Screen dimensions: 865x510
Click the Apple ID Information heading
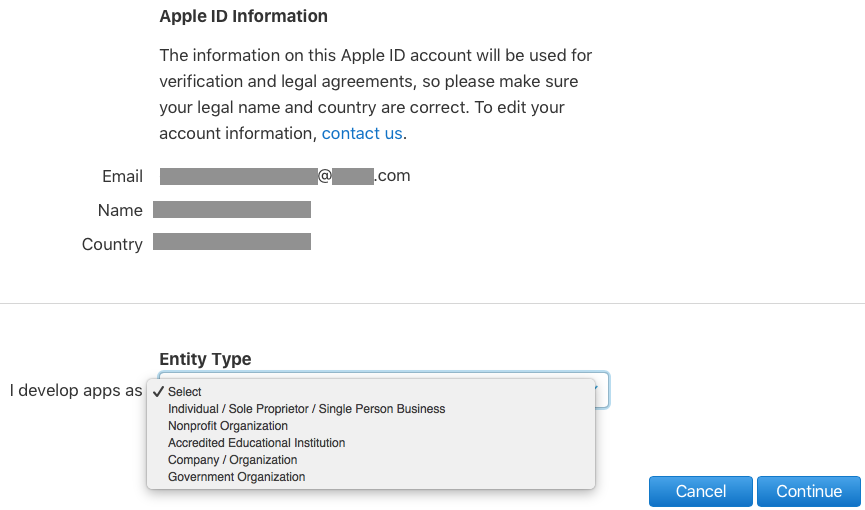point(243,16)
